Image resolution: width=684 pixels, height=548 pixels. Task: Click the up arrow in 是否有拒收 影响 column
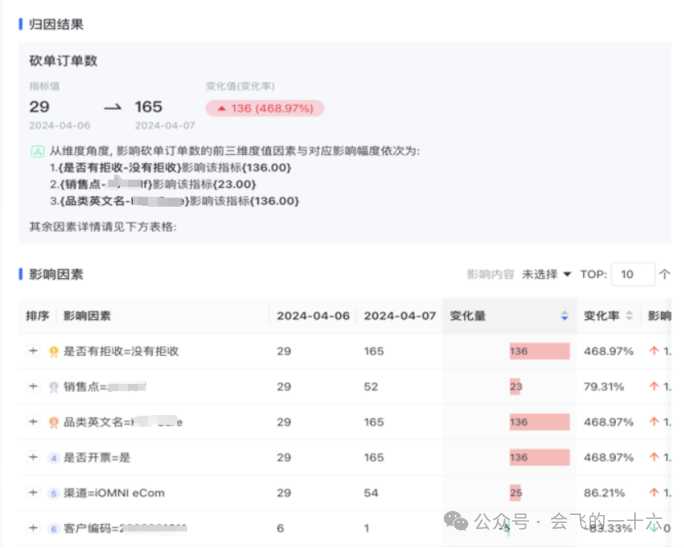point(654,350)
